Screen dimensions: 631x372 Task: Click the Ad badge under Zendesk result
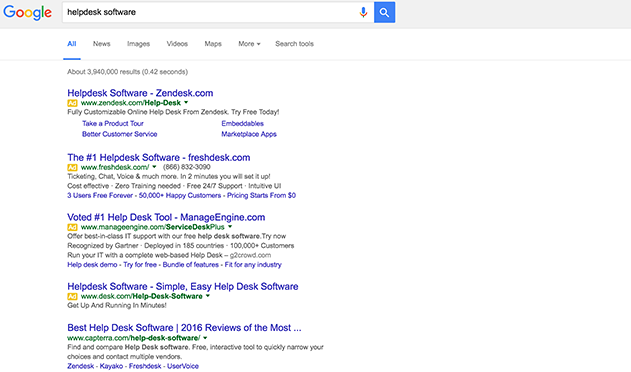72,103
